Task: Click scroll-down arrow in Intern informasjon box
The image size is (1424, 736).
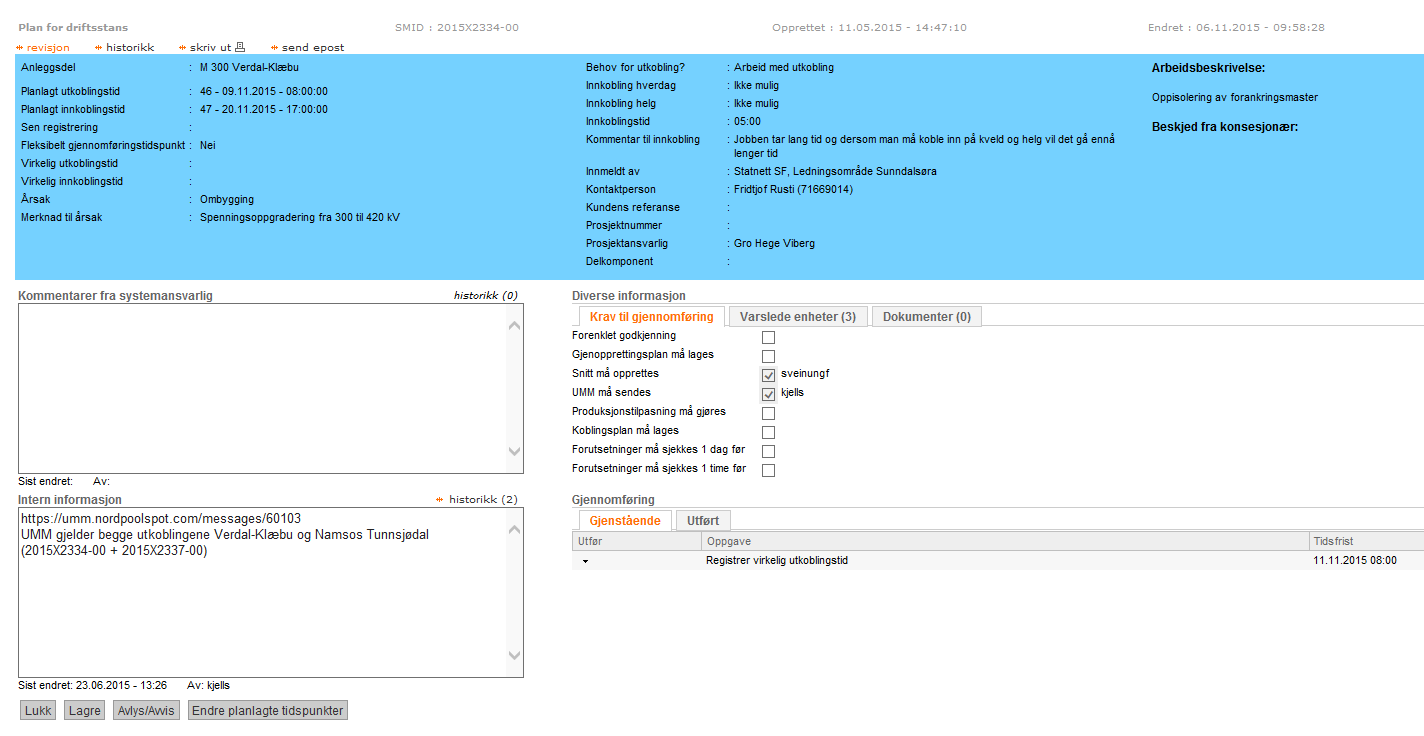Action: pos(515,656)
